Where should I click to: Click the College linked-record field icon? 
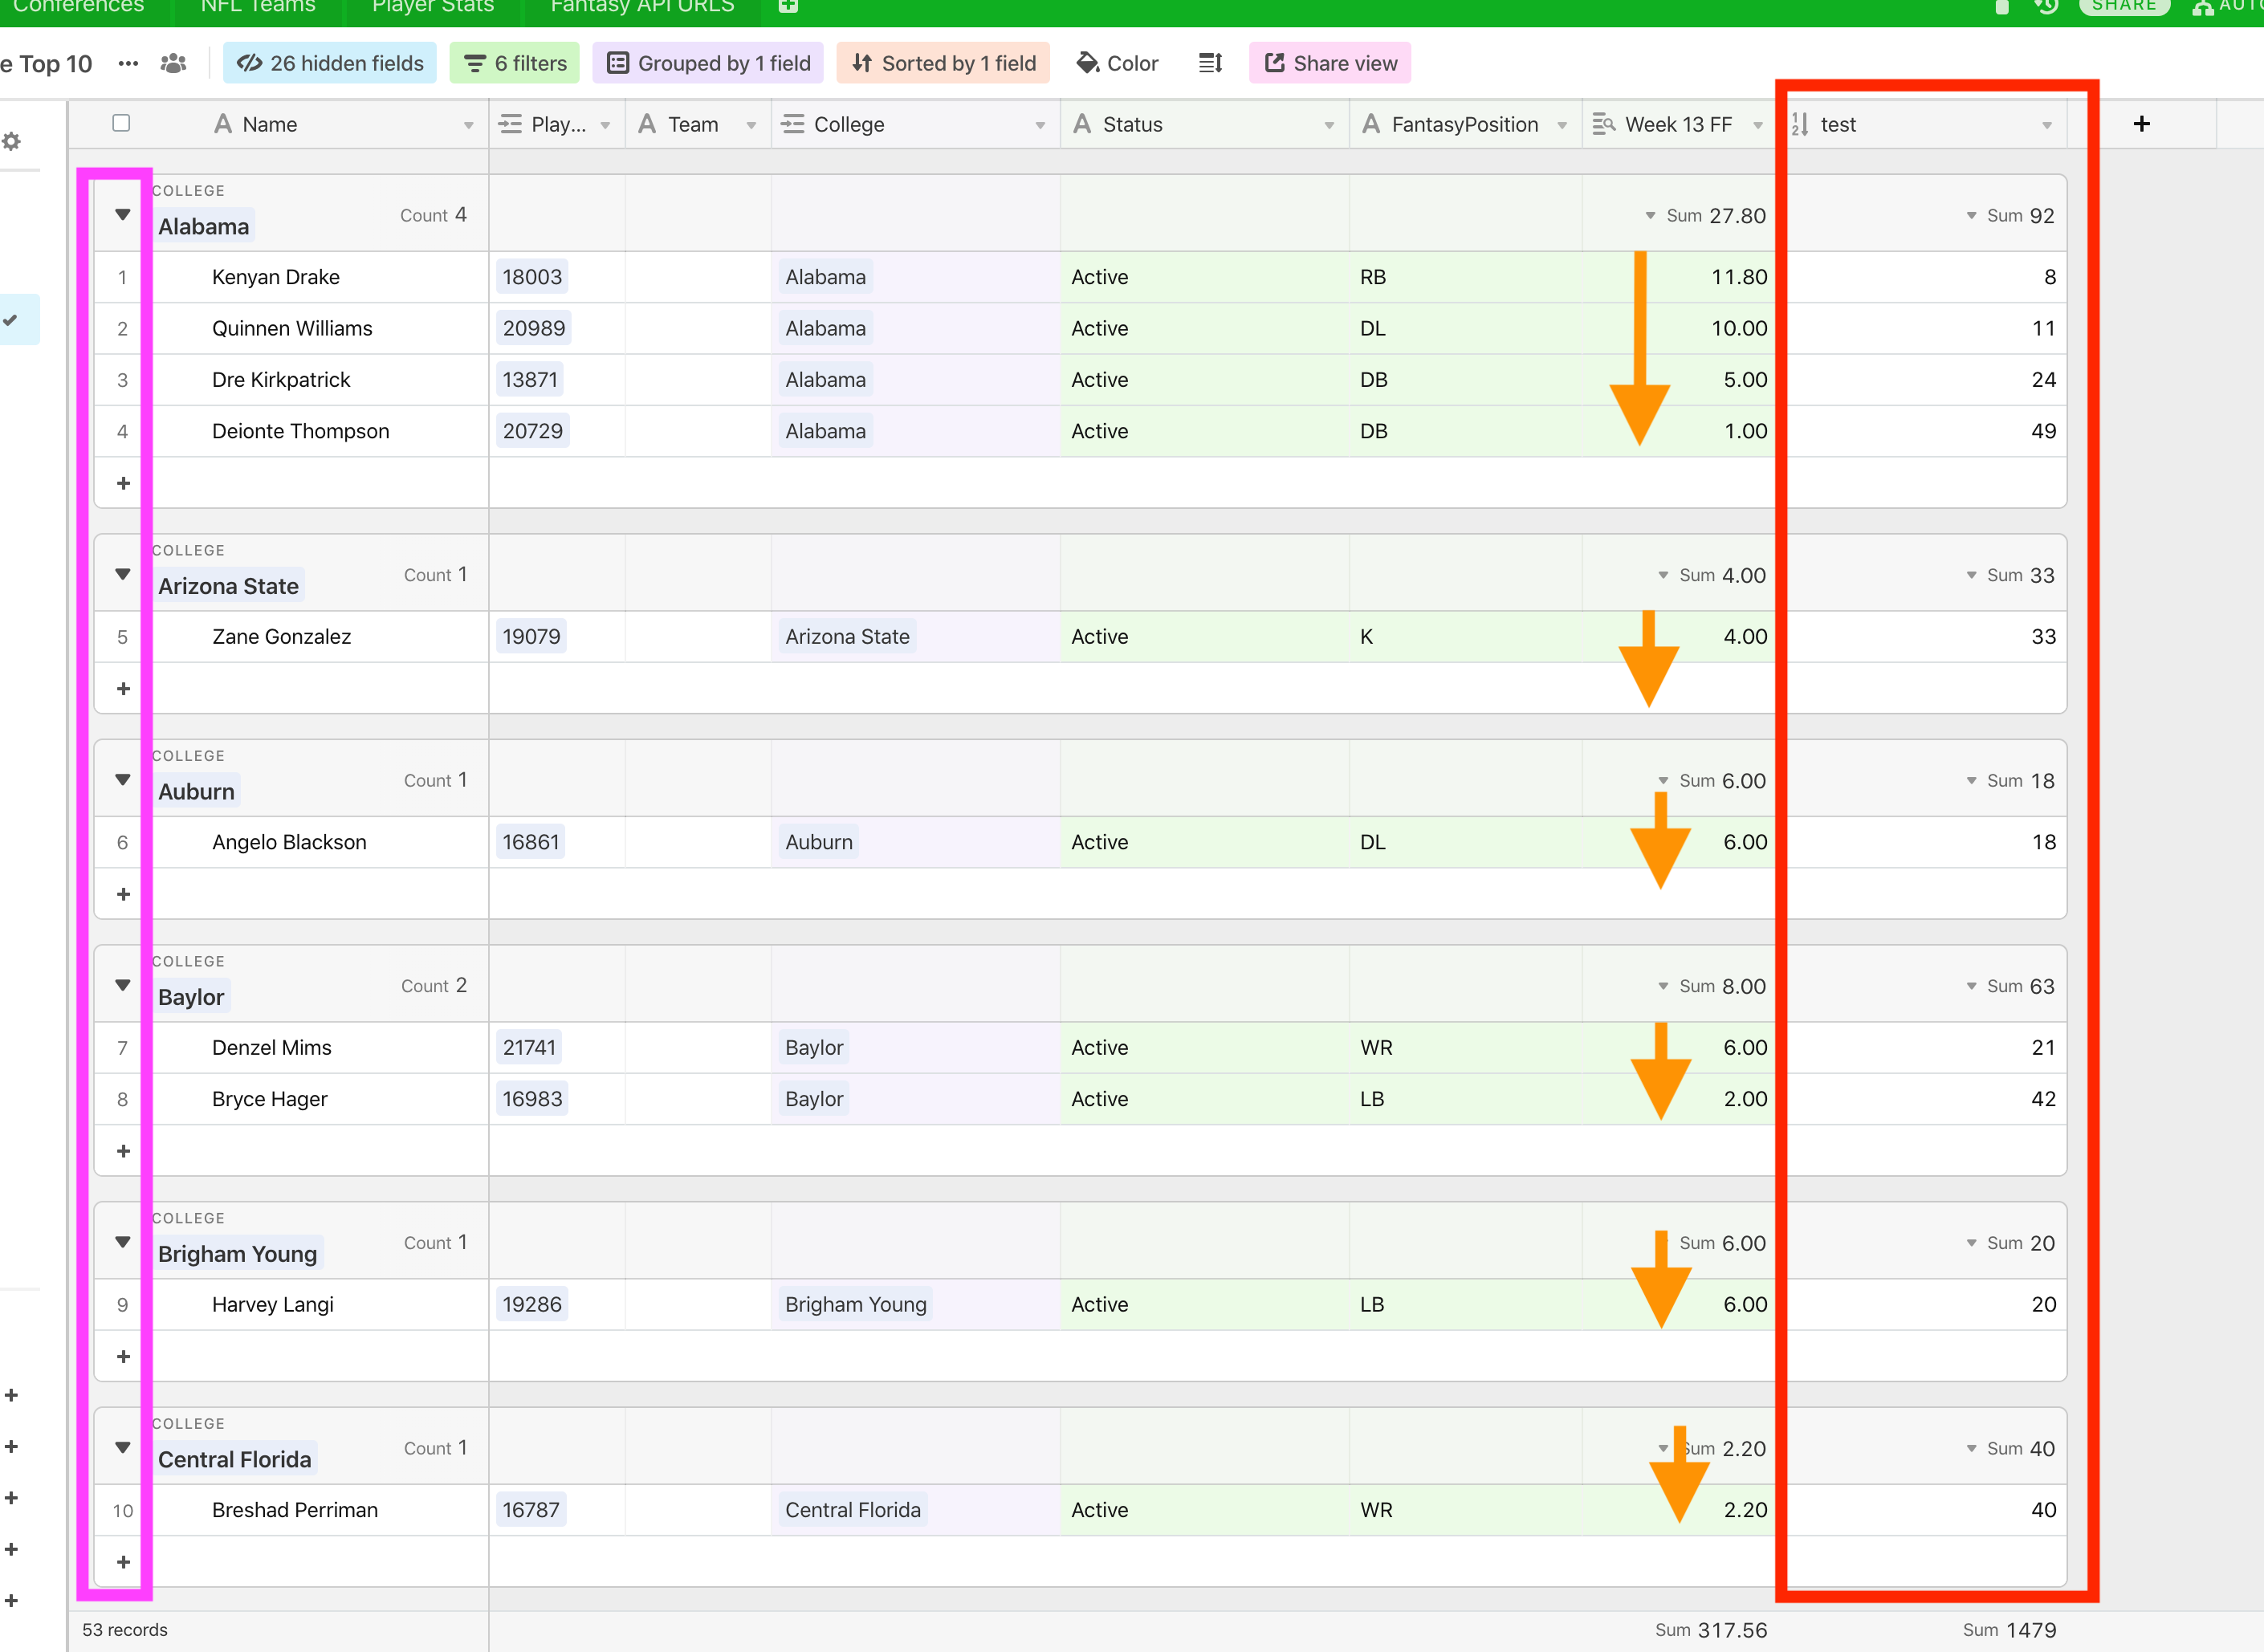click(x=792, y=124)
